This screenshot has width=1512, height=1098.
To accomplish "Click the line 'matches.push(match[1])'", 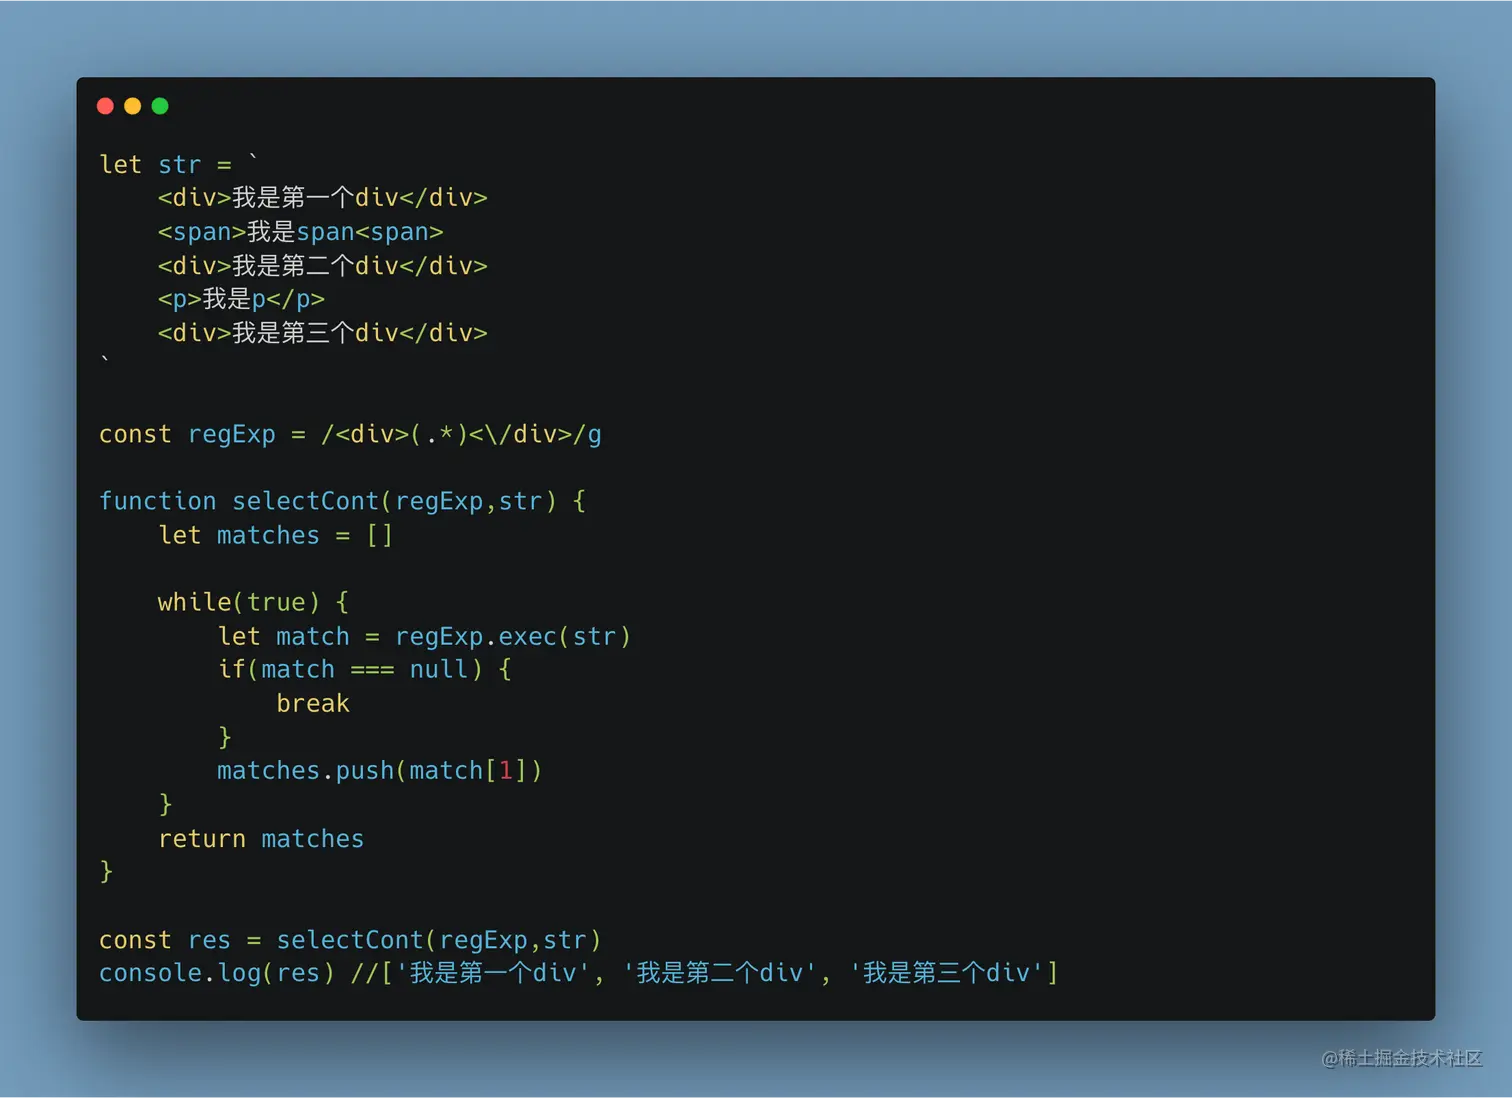I will pos(380,771).
